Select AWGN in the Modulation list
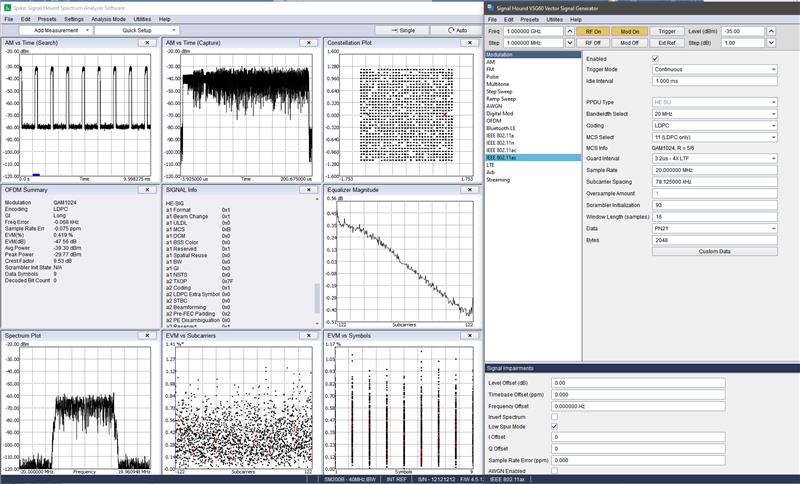Screen dimensions: 800x484 tap(494, 106)
